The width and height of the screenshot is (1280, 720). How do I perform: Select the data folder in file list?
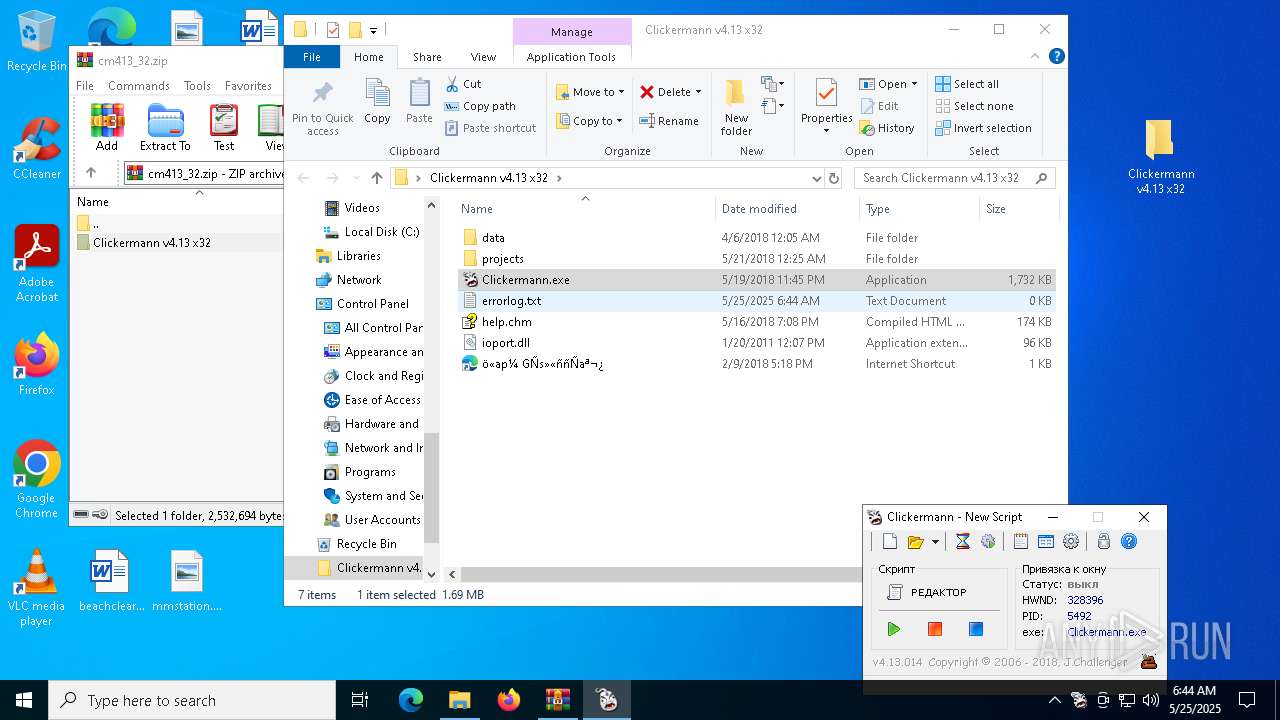coord(758,238)
